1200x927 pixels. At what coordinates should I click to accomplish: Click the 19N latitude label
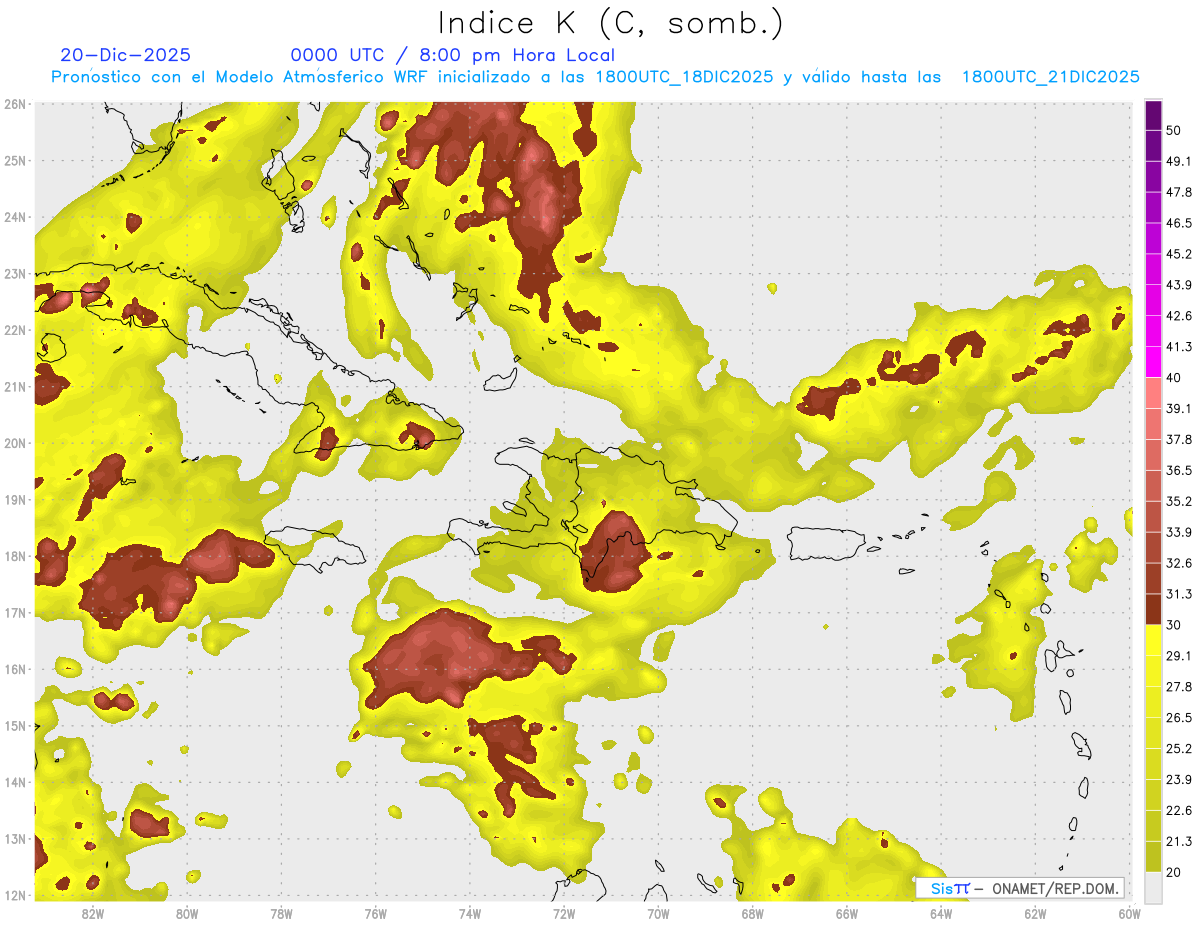point(14,499)
